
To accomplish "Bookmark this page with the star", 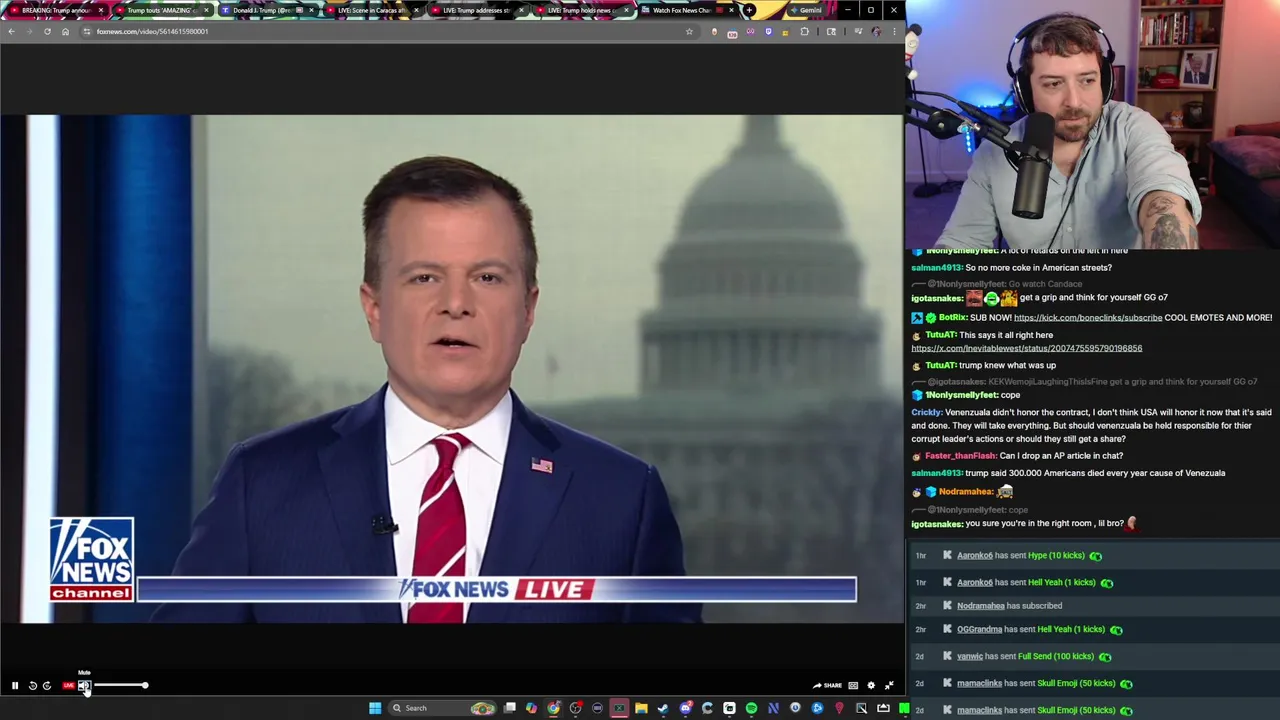I will [x=689, y=31].
